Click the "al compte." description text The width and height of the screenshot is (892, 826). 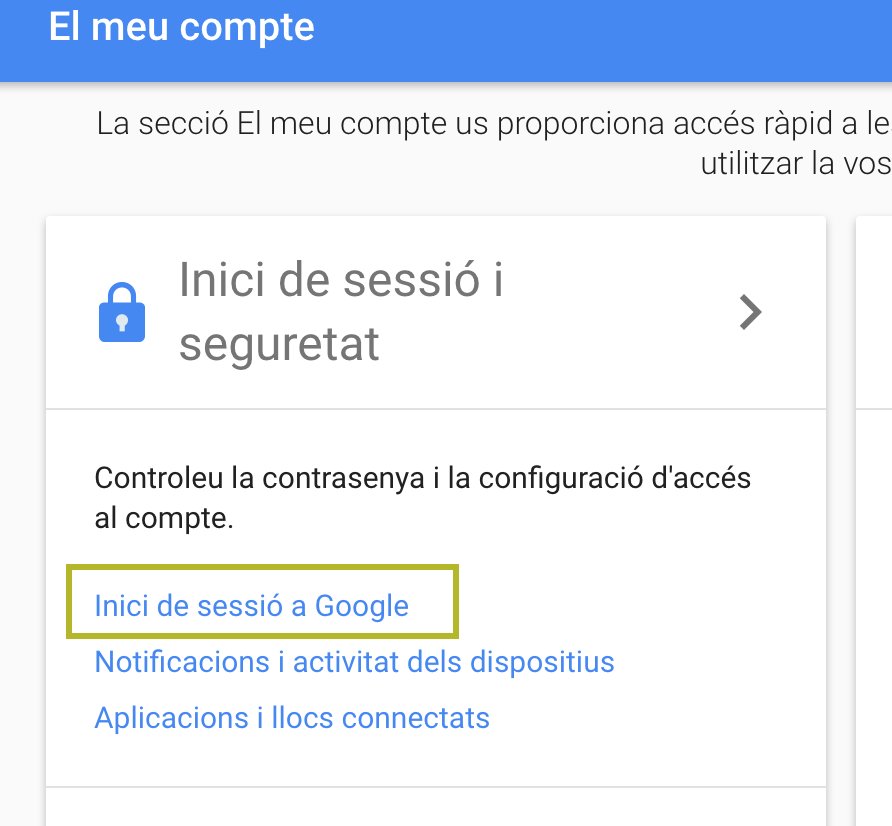pyautogui.click(x=164, y=520)
